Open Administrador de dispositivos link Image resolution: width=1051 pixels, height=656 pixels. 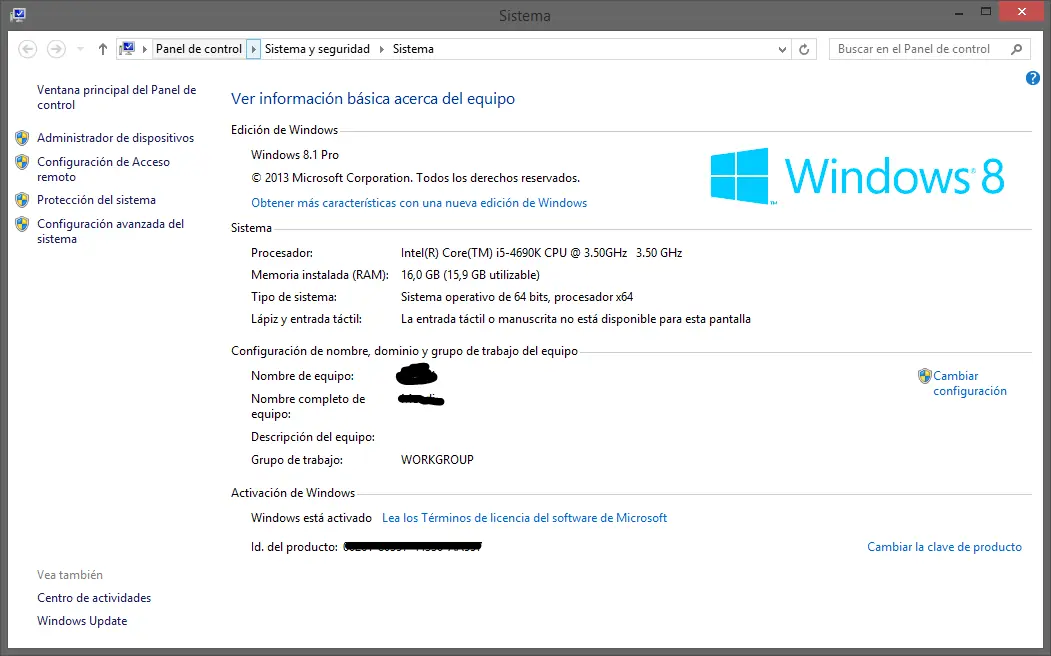(115, 138)
